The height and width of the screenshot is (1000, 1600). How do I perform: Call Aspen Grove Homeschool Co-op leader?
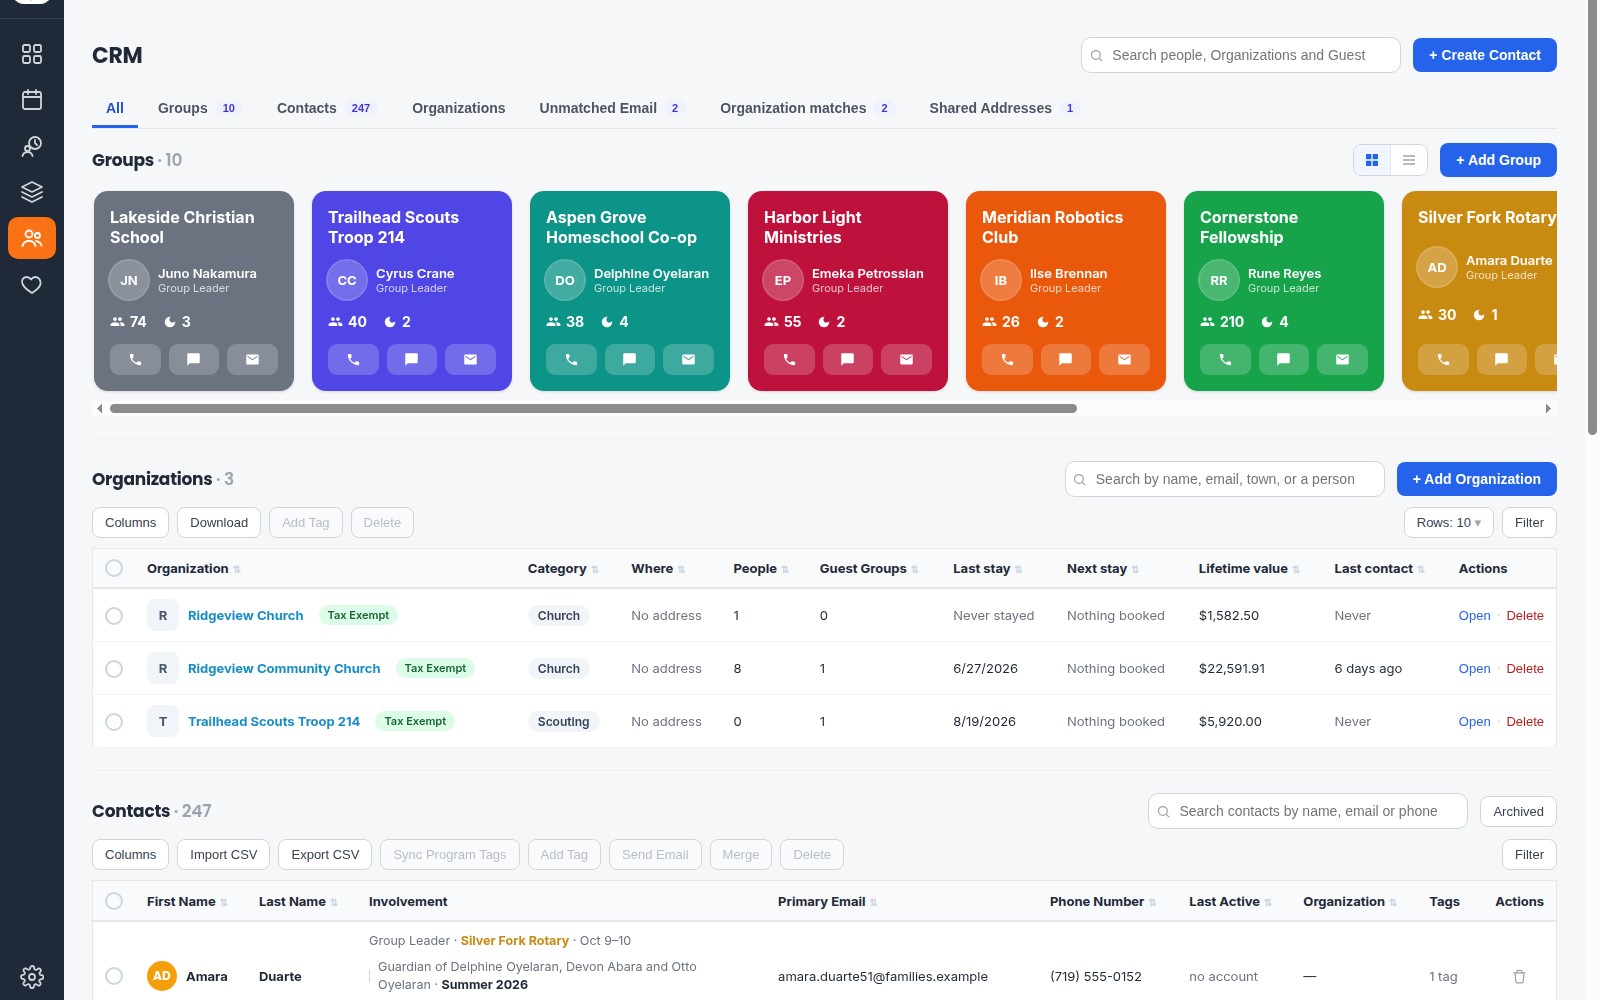[x=571, y=359]
